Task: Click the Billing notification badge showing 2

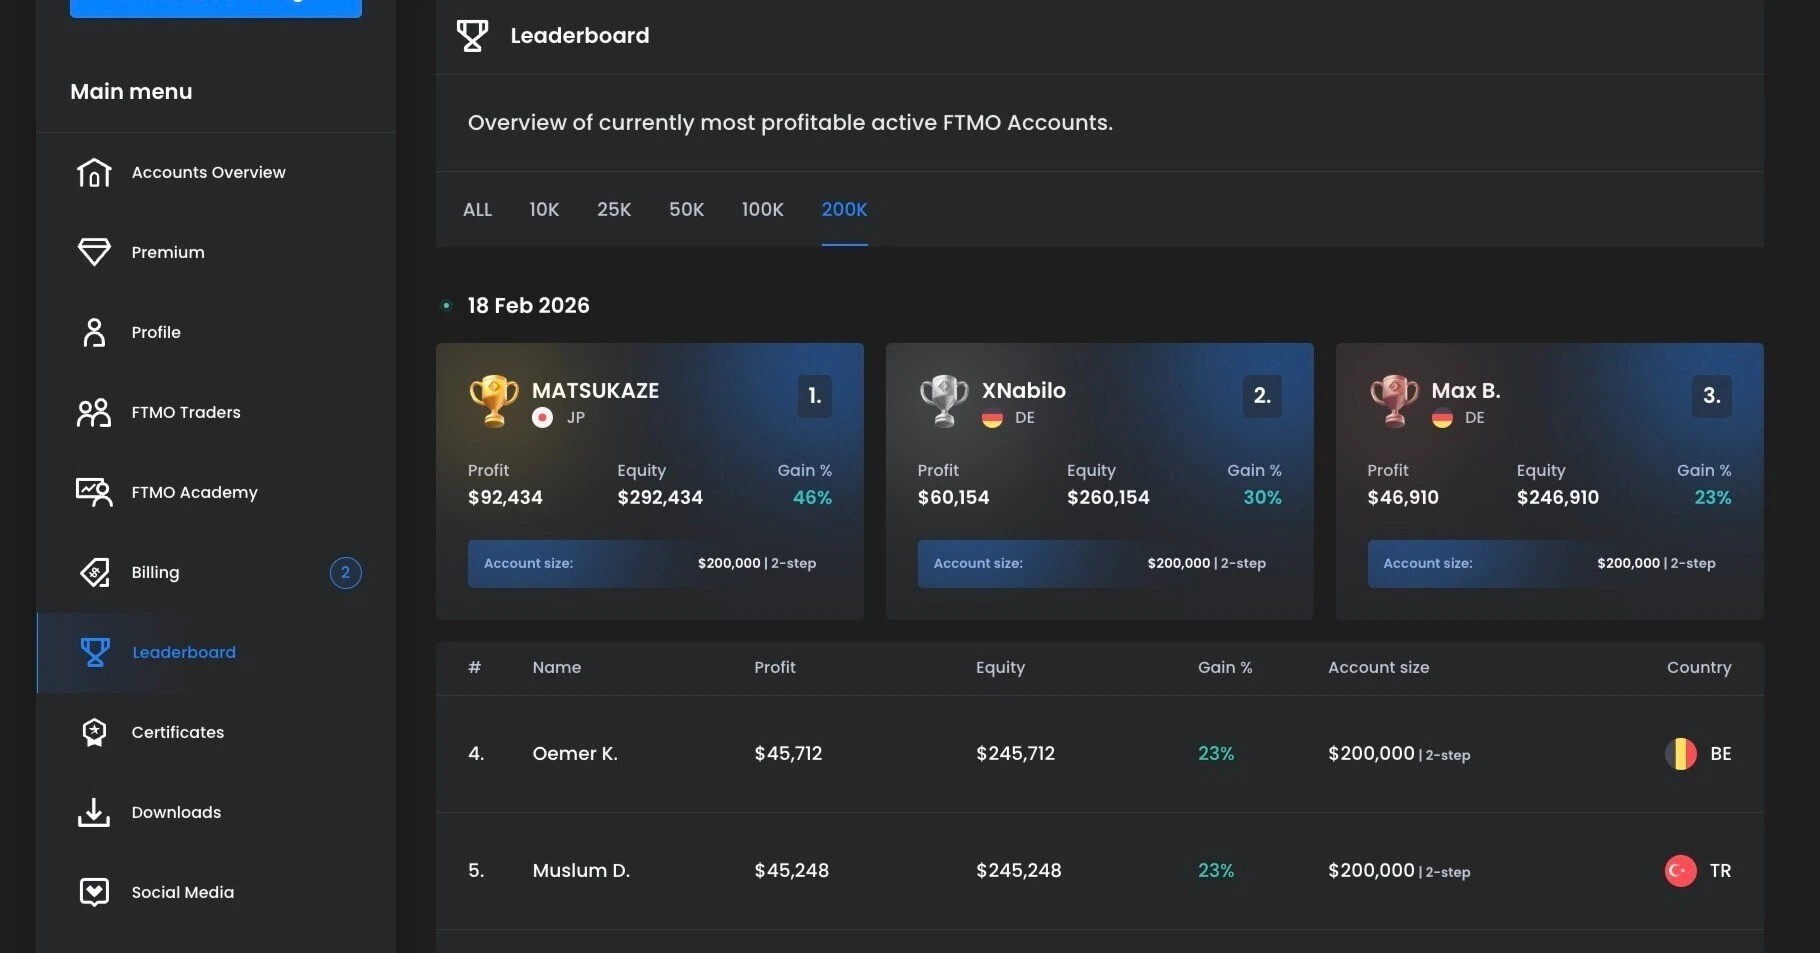Action: point(345,572)
